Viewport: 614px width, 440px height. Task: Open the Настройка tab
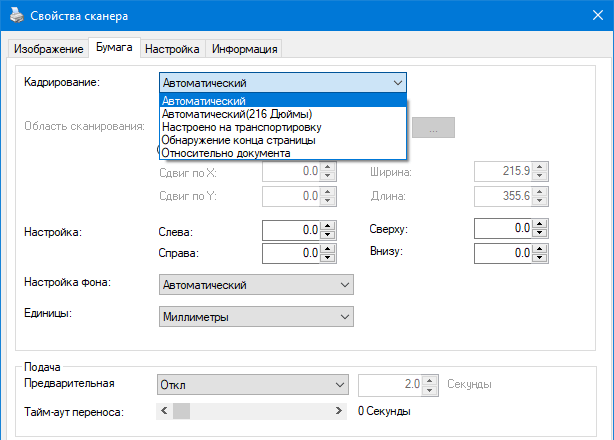(172, 49)
